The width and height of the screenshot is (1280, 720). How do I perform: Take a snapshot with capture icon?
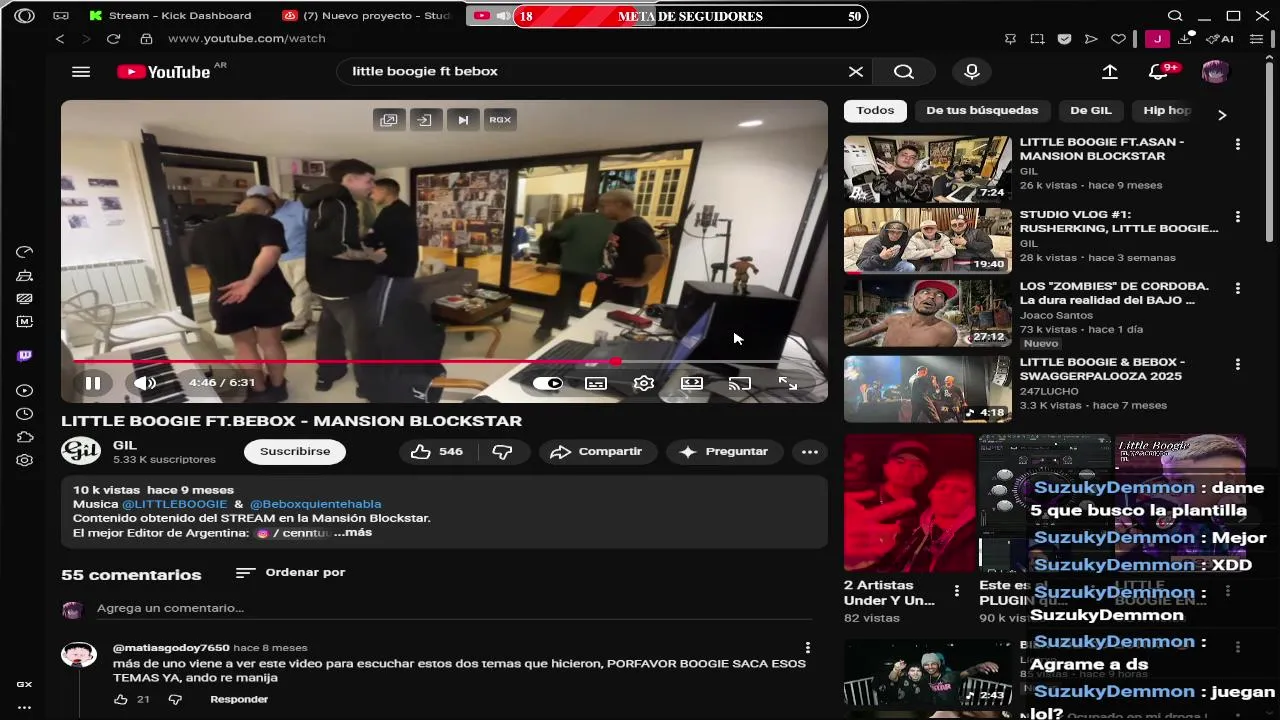[x=1037, y=39]
